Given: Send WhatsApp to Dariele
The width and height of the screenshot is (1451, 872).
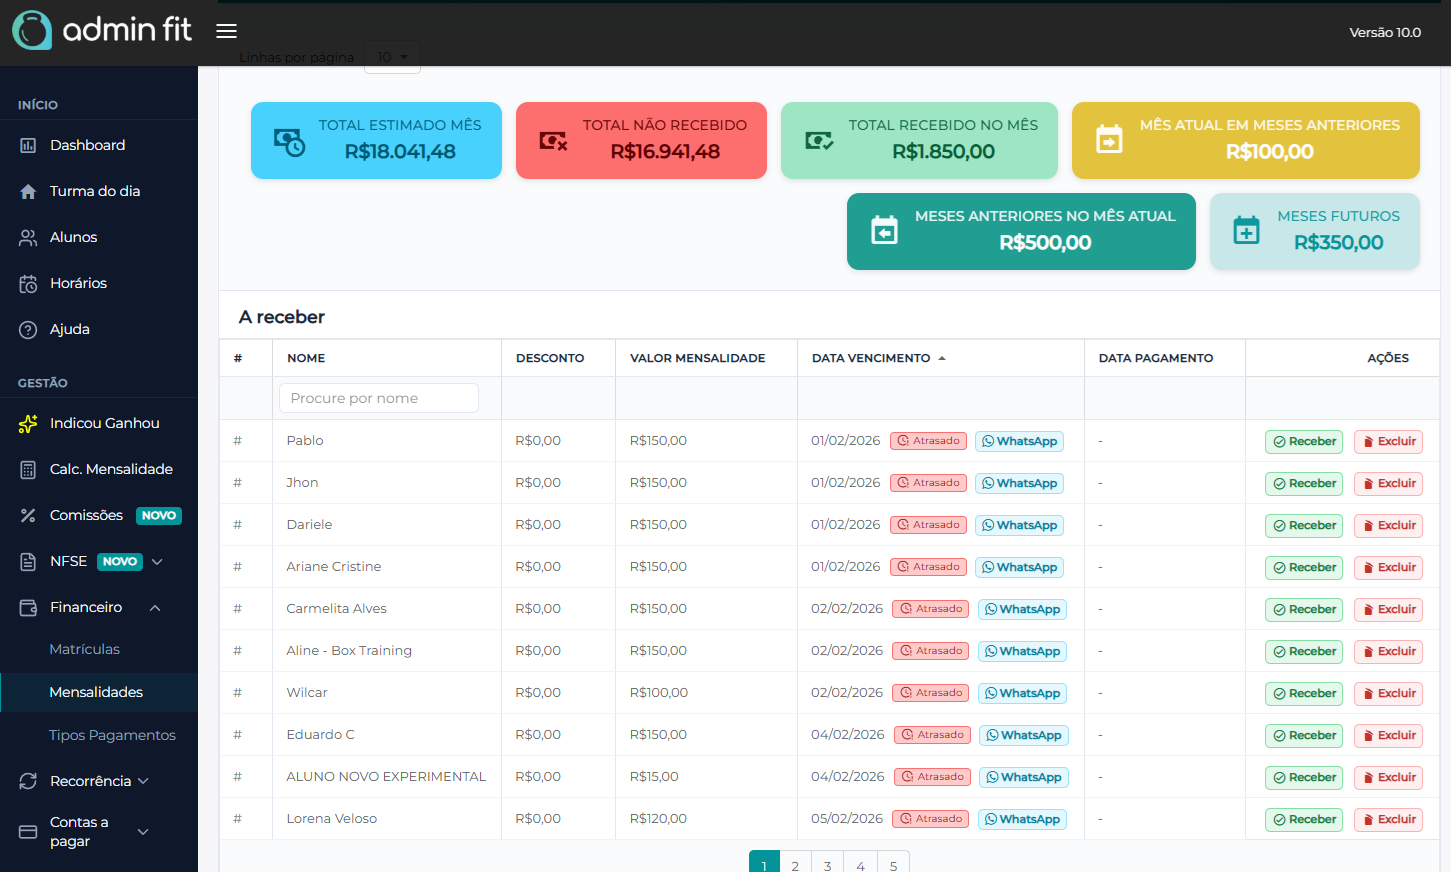Looking at the screenshot, I should click(1019, 525).
